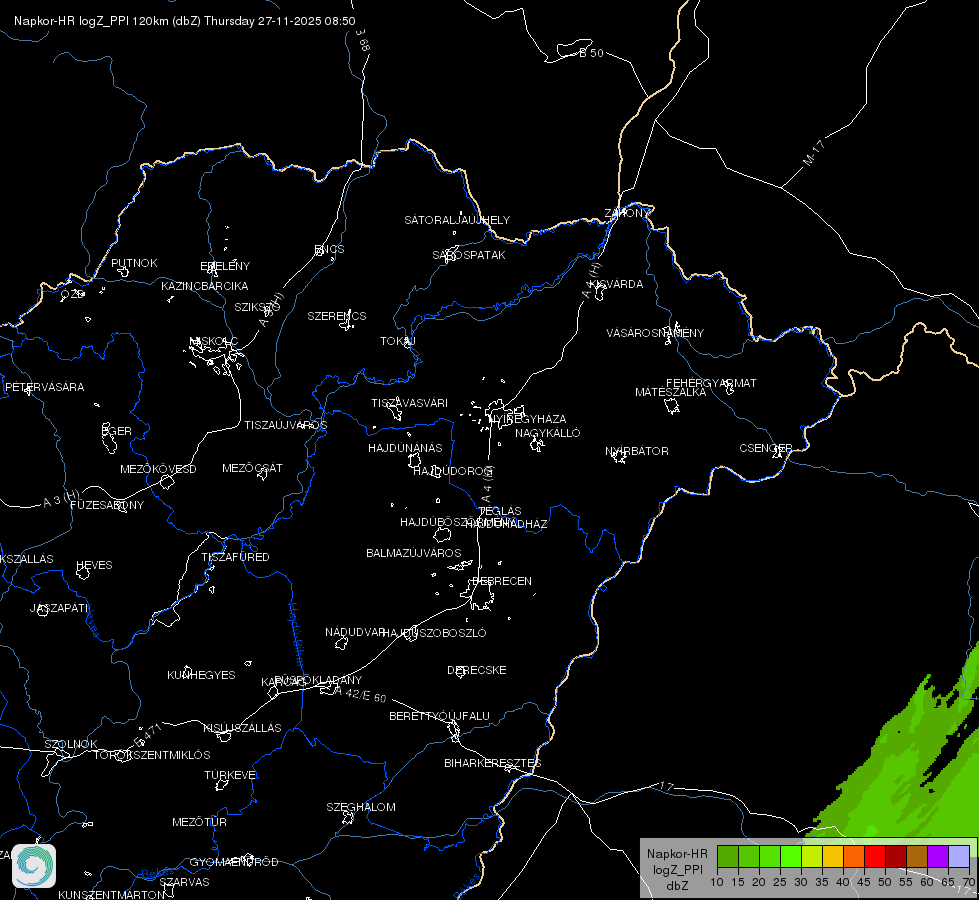Click the JASZAPATI label
Screen dimensions: 979x900
(x=59, y=608)
